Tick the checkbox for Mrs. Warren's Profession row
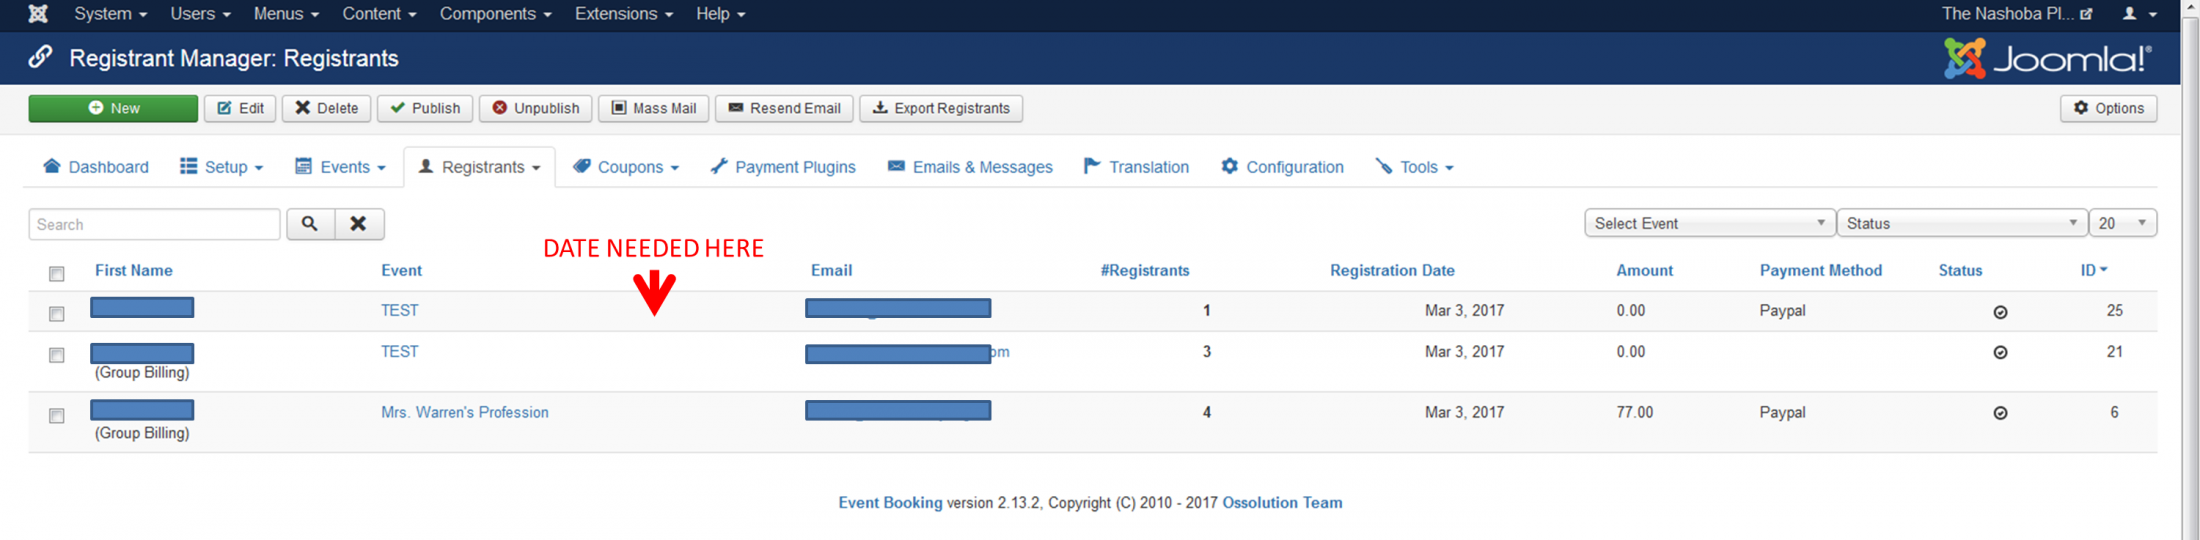This screenshot has height=540, width=2200. [x=57, y=416]
